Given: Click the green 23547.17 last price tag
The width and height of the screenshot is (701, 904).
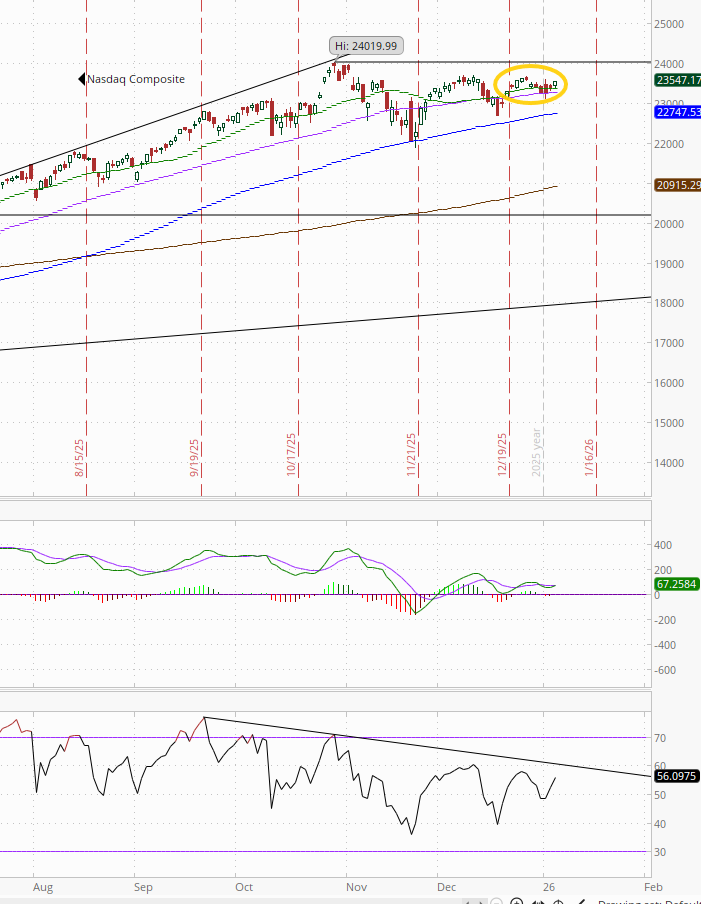Looking at the screenshot, I should 678,80.
